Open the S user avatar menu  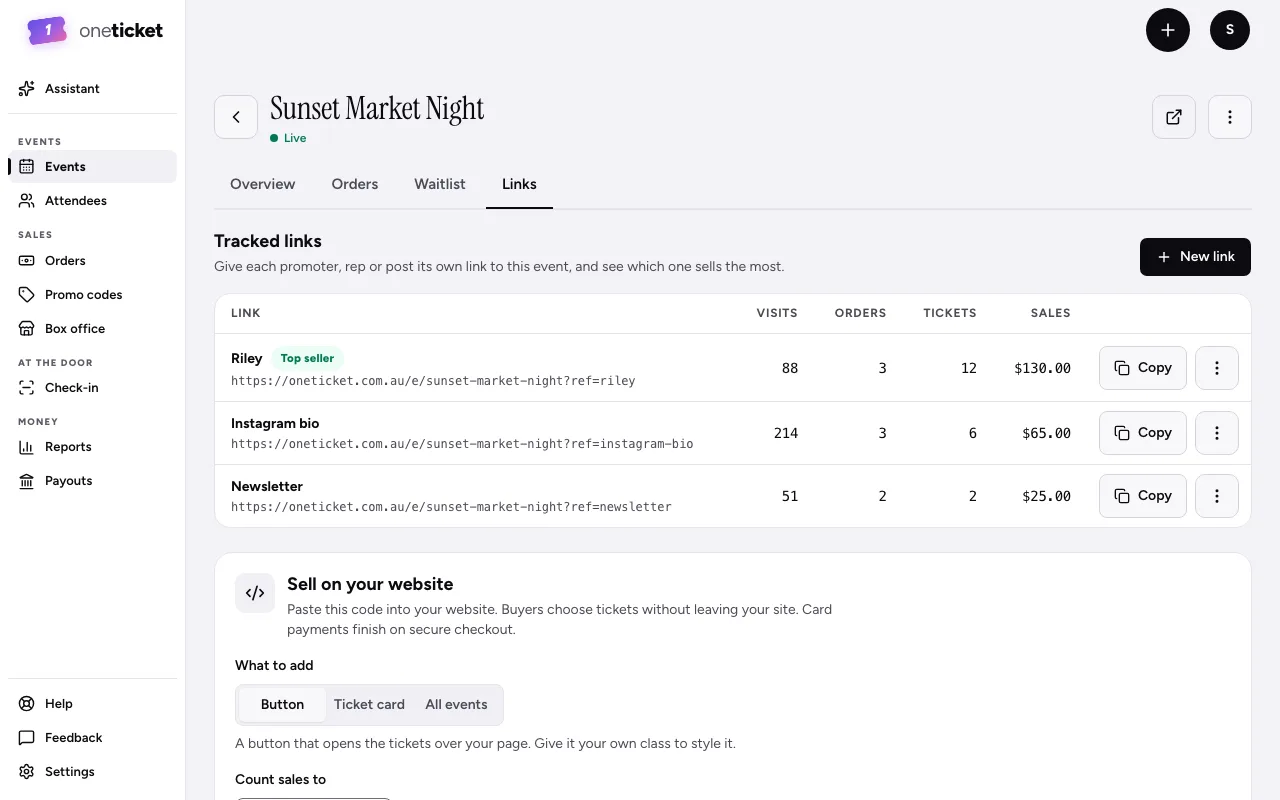pyautogui.click(x=1230, y=30)
